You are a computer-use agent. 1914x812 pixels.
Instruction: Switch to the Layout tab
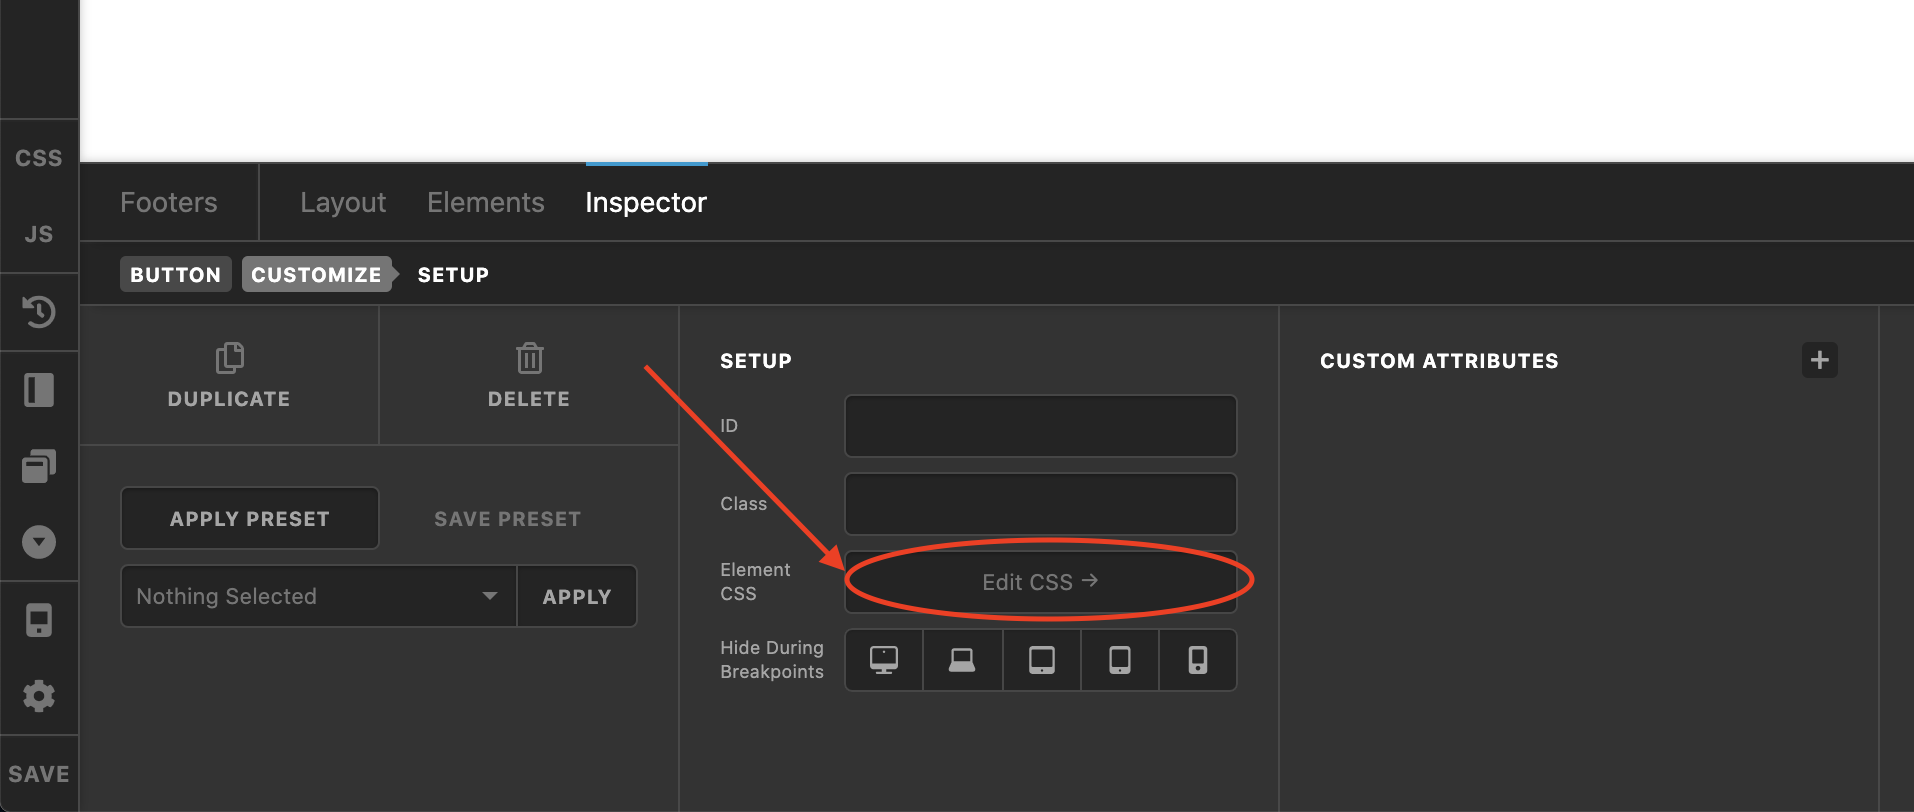[x=343, y=203]
